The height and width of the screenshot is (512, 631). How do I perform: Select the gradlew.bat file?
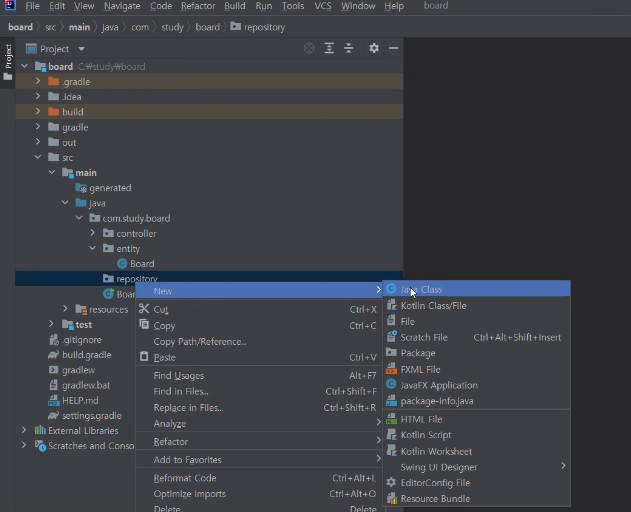point(86,385)
